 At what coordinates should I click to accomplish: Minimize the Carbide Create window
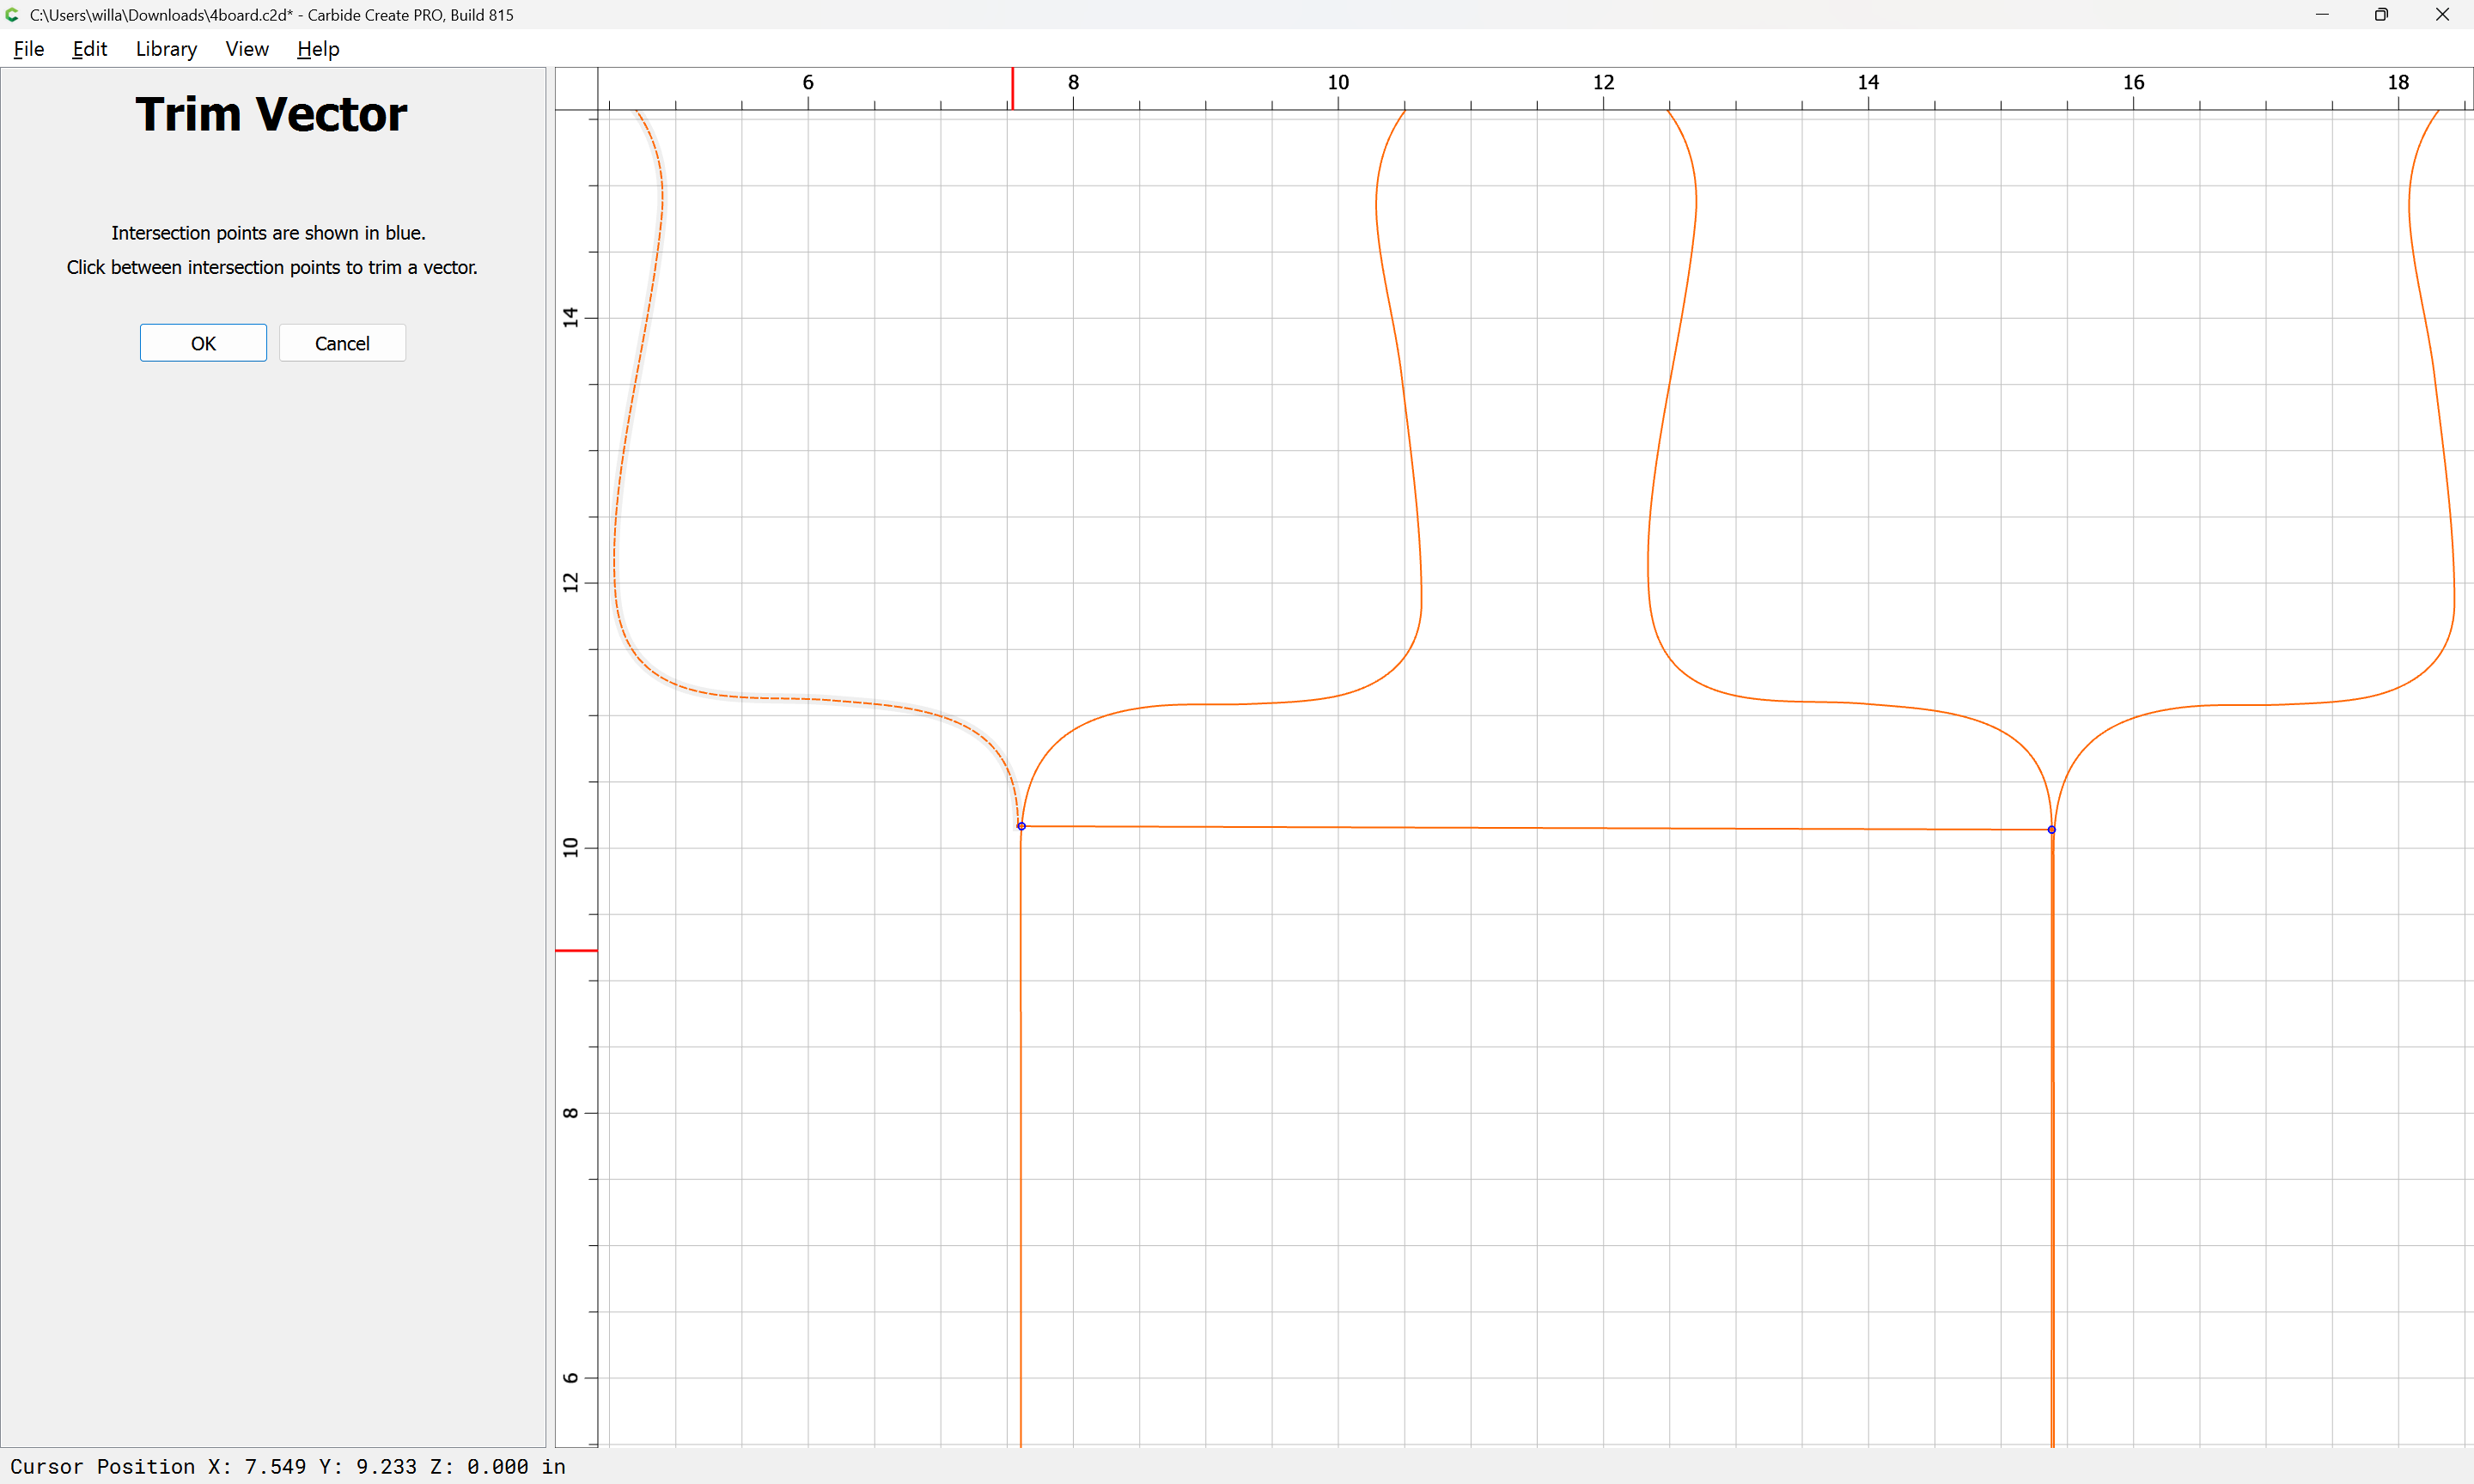(x=2322, y=14)
